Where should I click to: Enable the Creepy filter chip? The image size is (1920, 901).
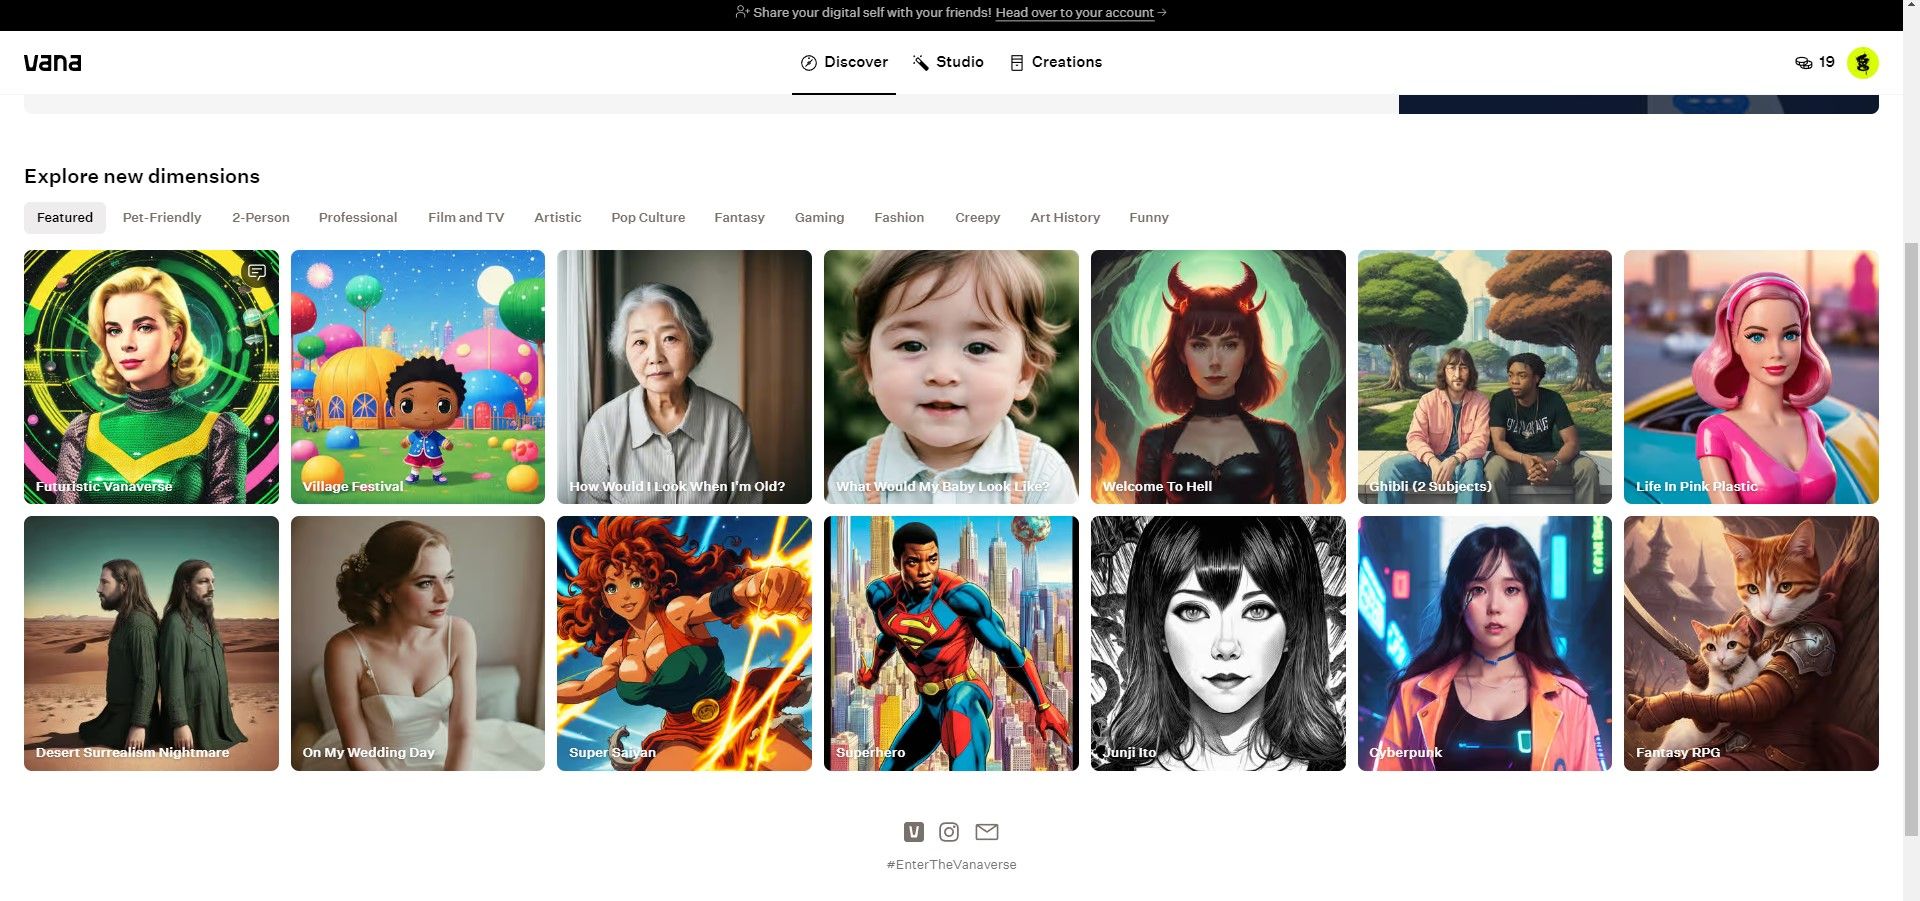(x=977, y=217)
